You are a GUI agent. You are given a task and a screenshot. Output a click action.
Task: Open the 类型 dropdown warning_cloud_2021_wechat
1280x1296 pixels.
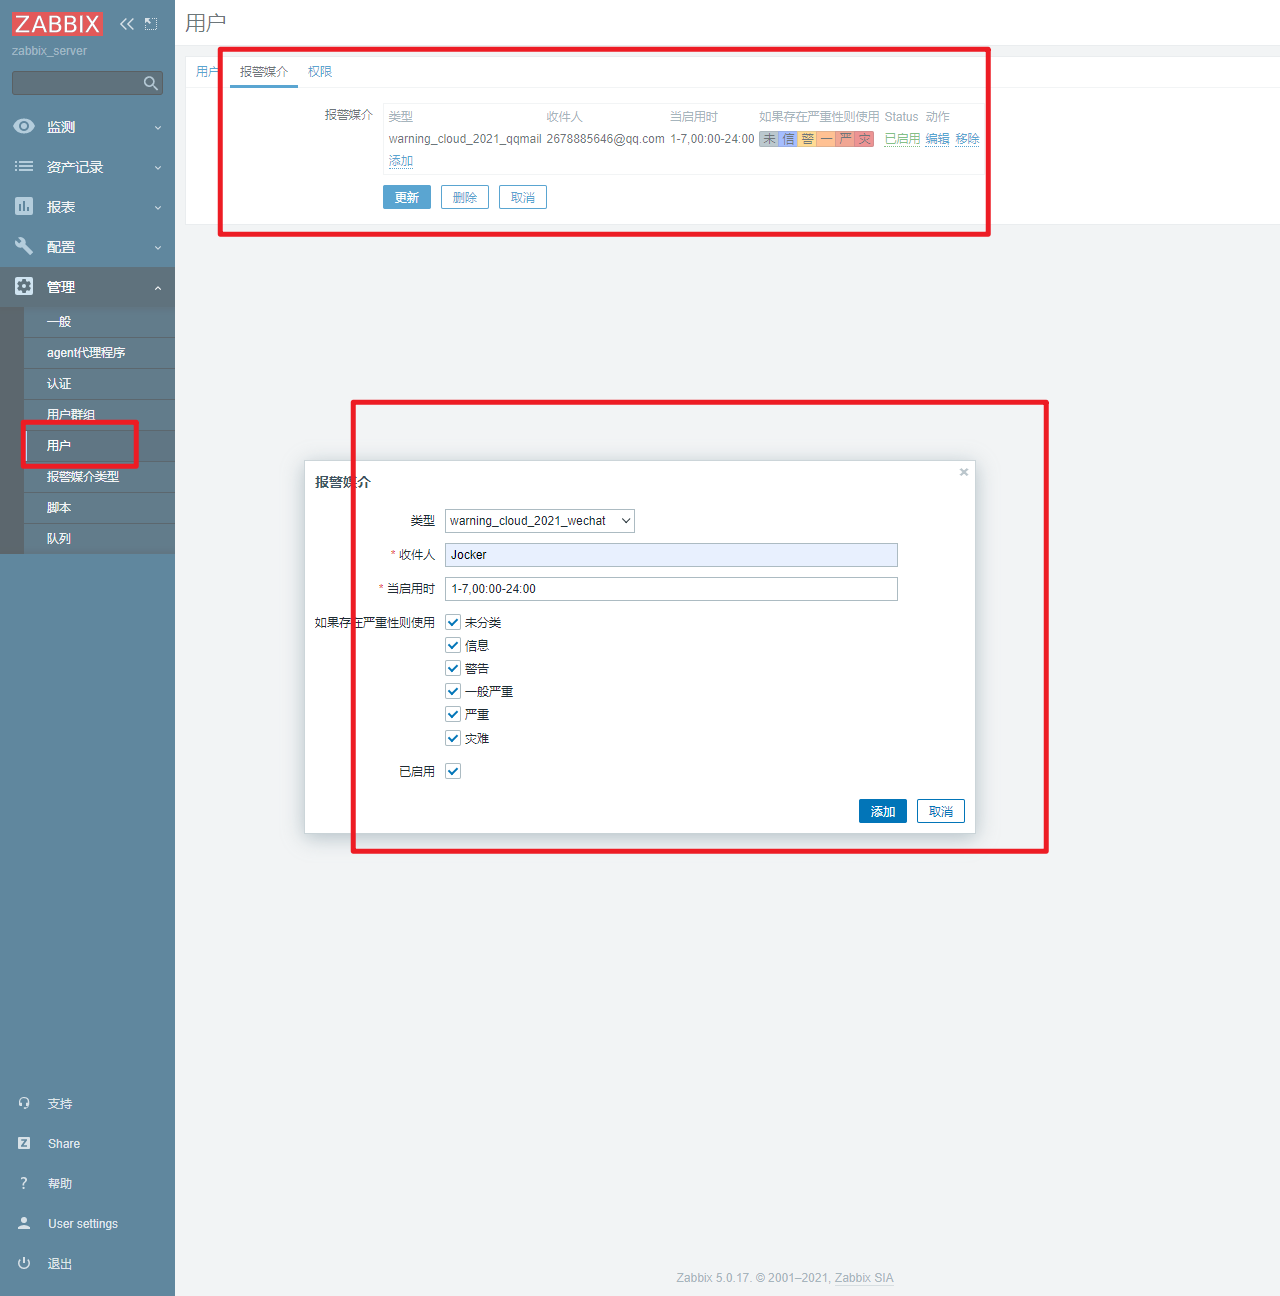point(539,521)
